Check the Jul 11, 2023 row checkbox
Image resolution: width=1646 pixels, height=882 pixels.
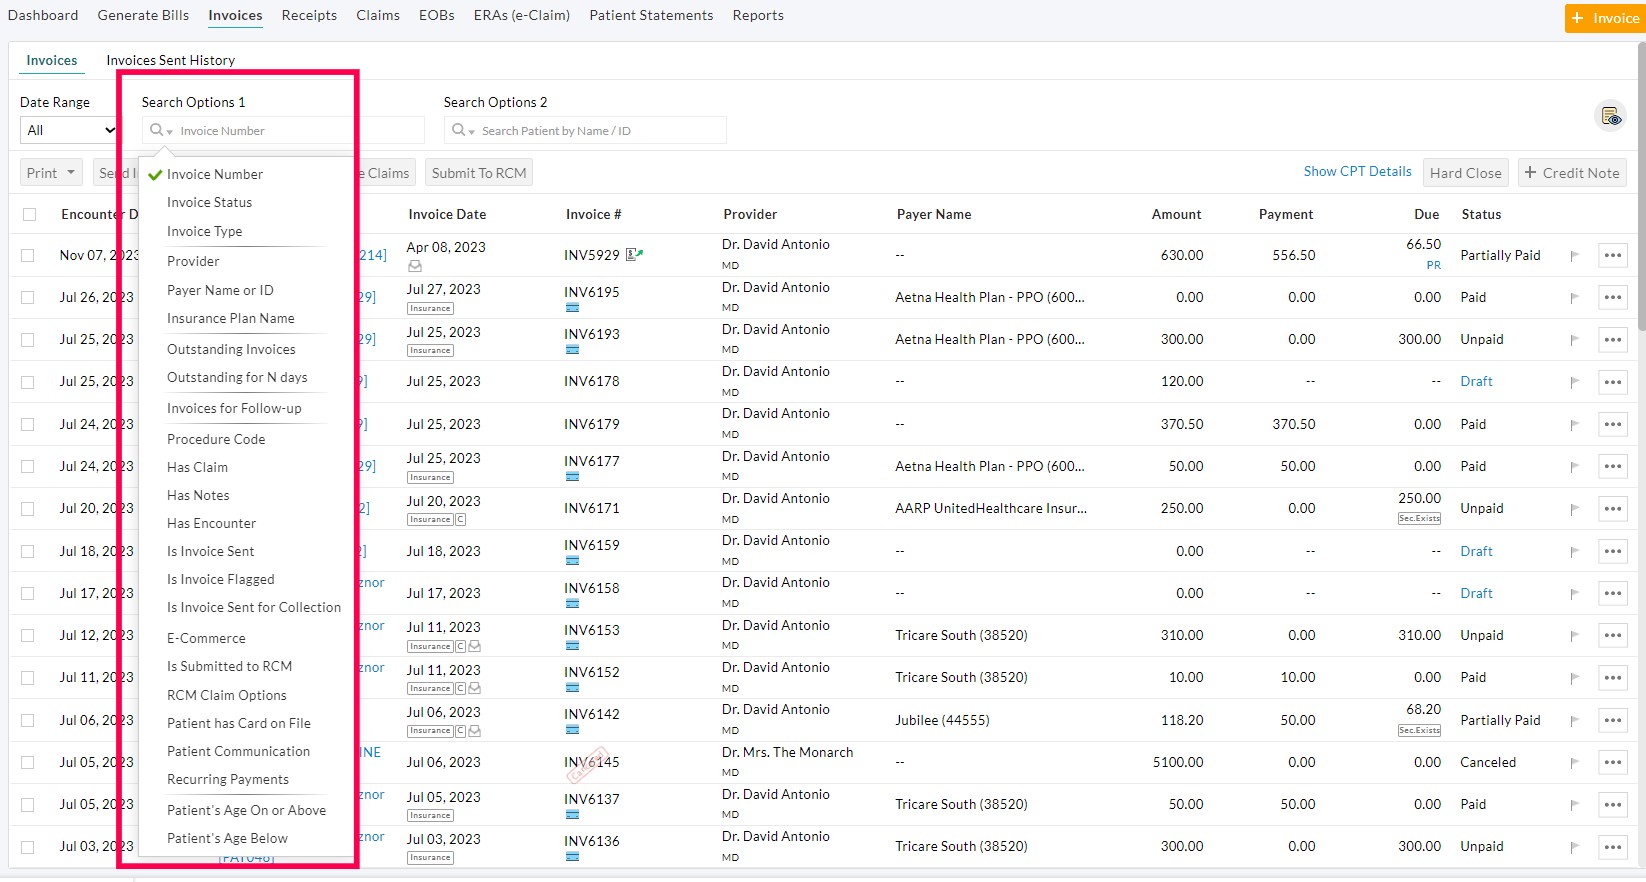[x=28, y=678]
